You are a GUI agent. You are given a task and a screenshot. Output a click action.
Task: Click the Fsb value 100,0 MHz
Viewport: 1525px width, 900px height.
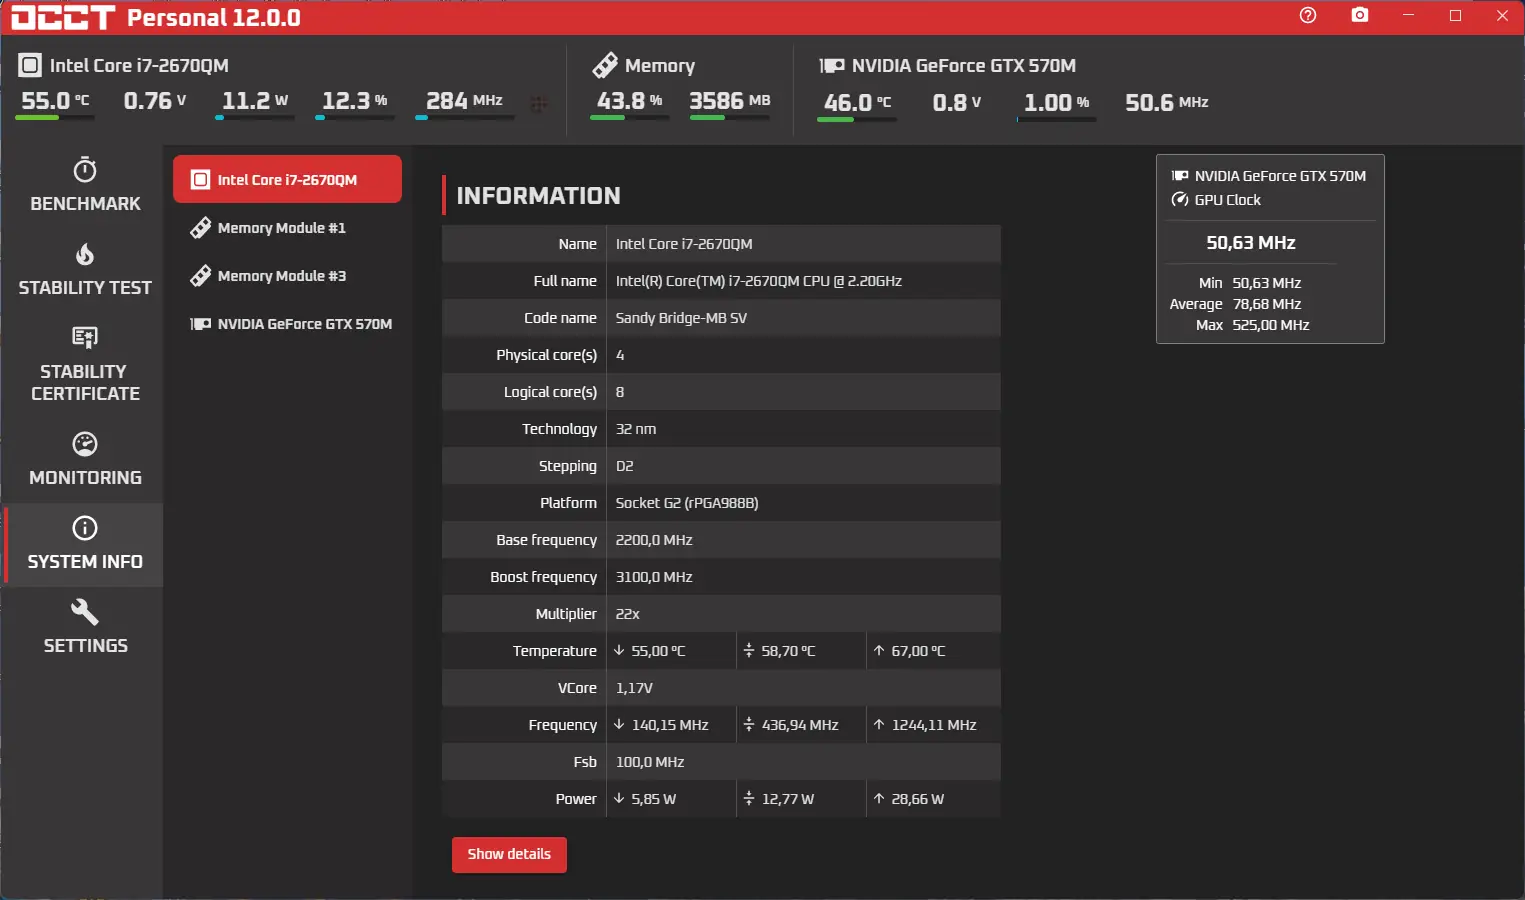pyautogui.click(x=650, y=762)
